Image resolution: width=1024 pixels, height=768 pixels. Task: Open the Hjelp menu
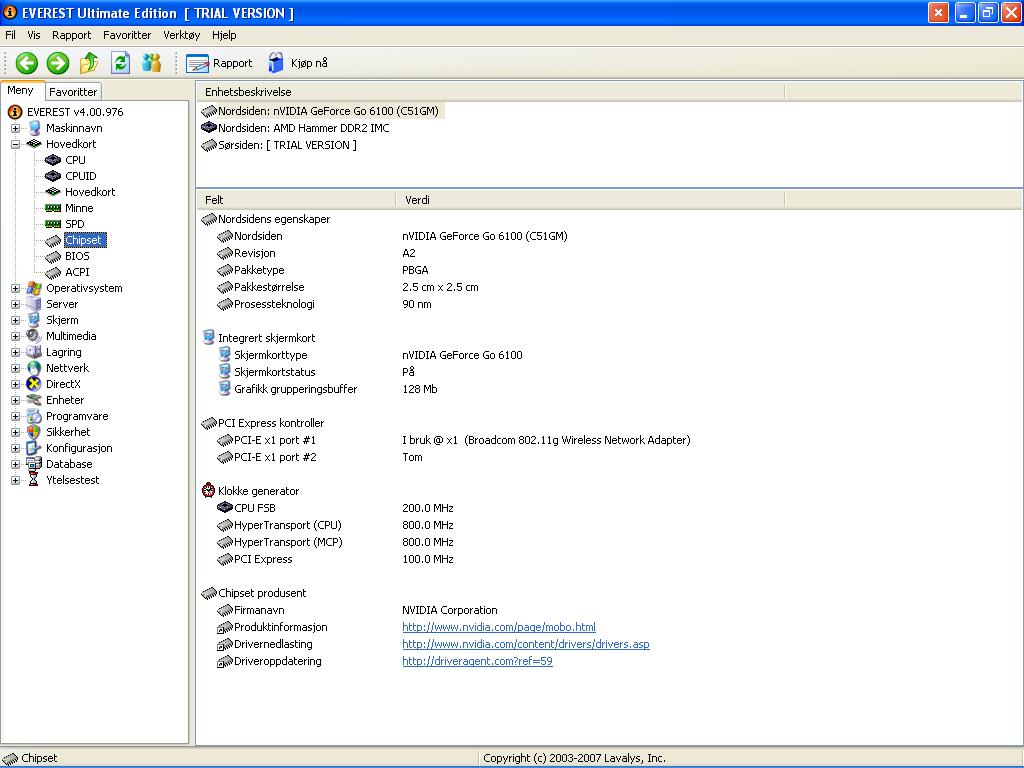pos(224,35)
